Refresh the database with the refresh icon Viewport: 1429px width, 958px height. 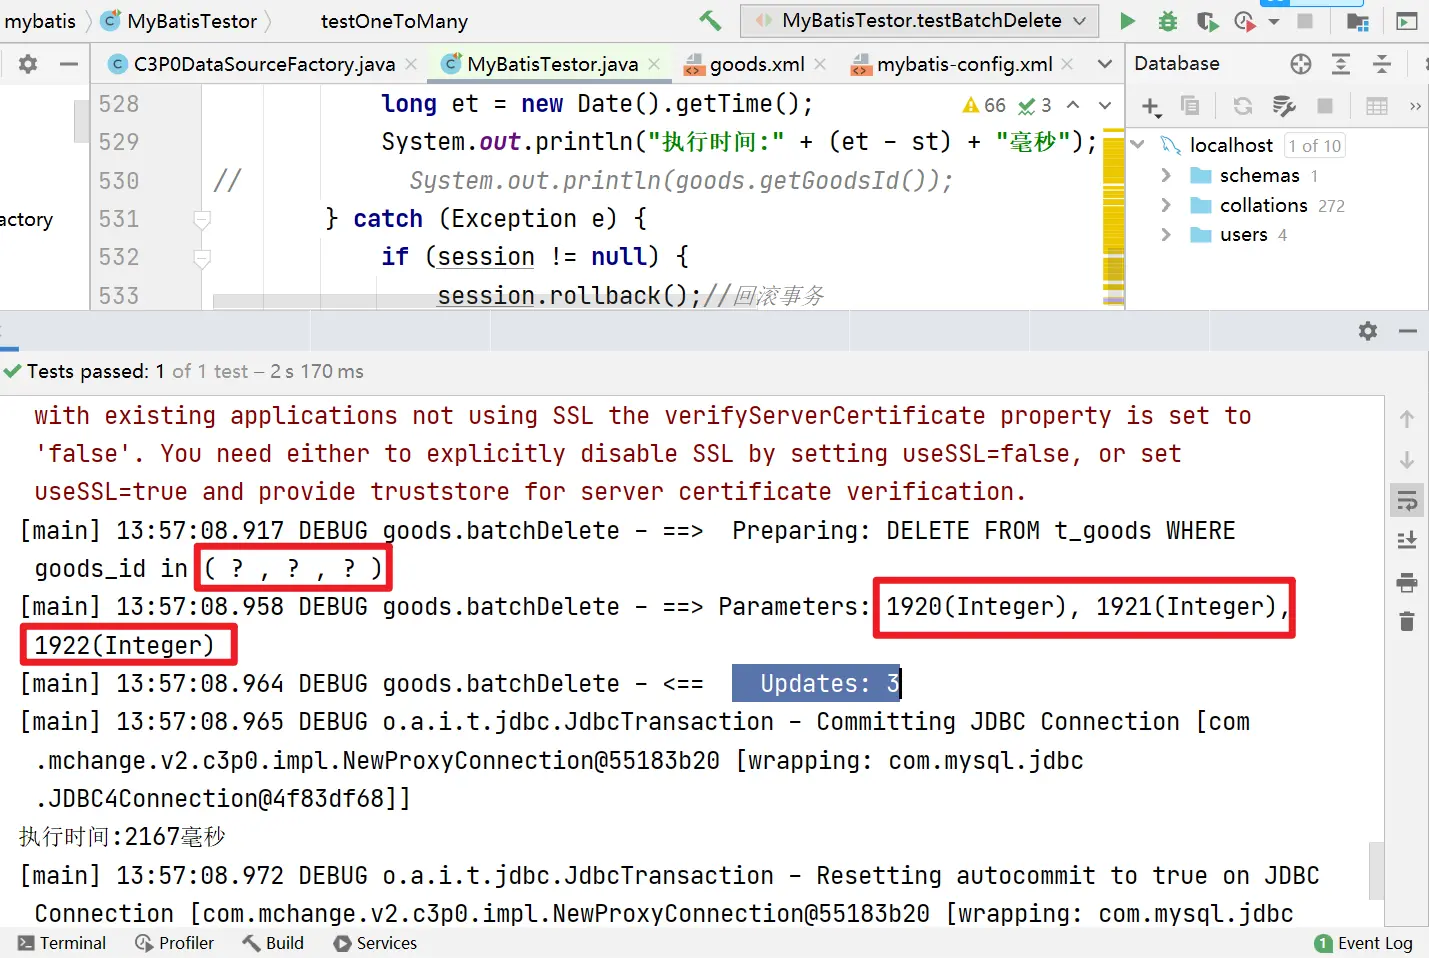[x=1243, y=105]
